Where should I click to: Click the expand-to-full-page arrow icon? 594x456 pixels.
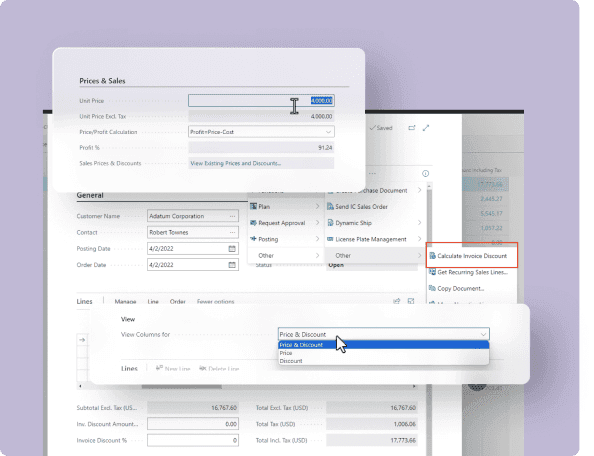(x=426, y=128)
